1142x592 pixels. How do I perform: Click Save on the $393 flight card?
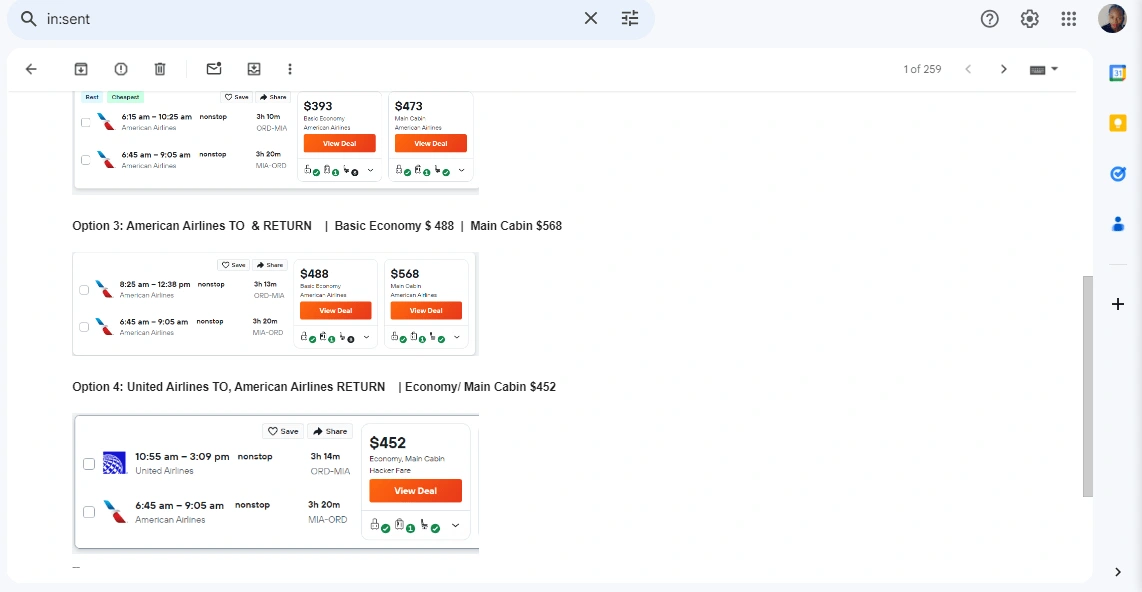click(x=237, y=97)
